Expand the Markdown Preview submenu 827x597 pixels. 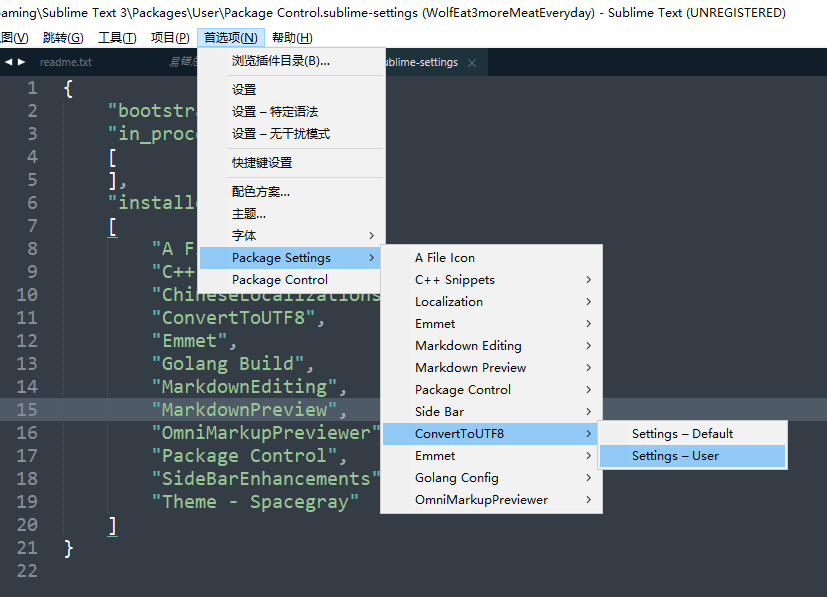click(x=492, y=368)
